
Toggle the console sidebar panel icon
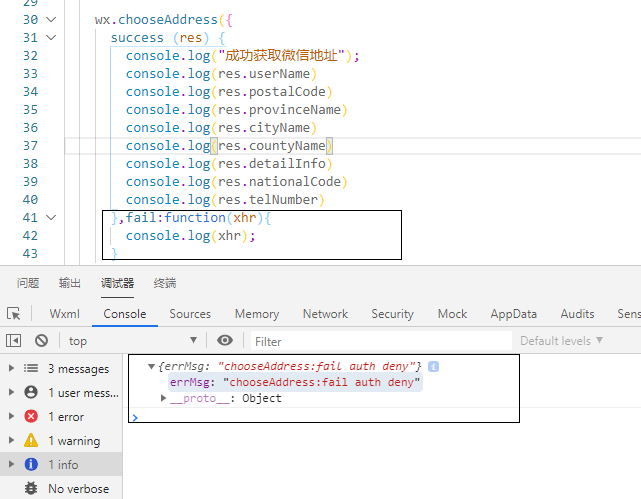13,340
